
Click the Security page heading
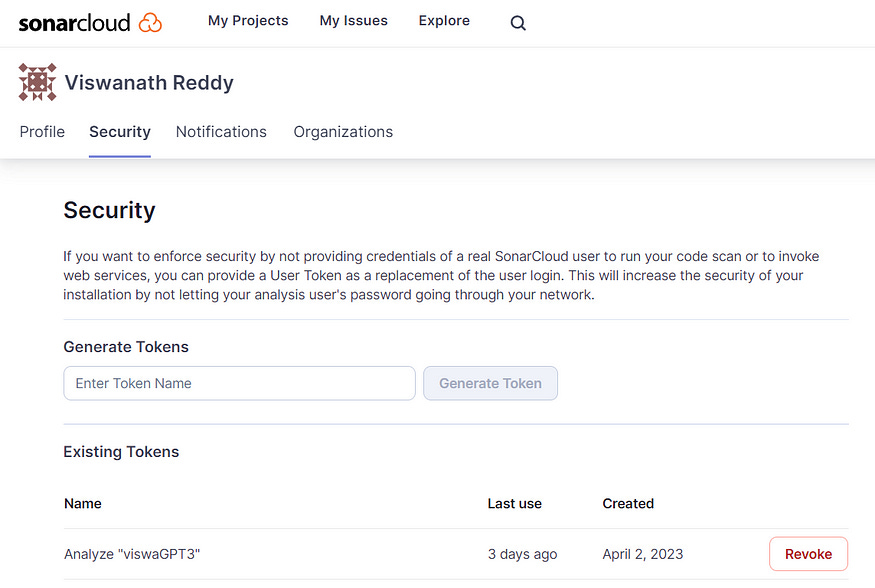tap(109, 211)
